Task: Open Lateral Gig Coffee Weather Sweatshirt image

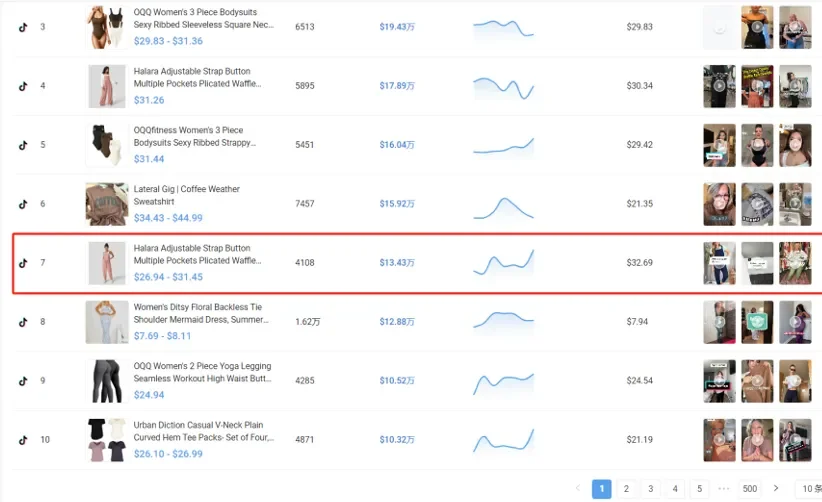Action: coord(107,204)
